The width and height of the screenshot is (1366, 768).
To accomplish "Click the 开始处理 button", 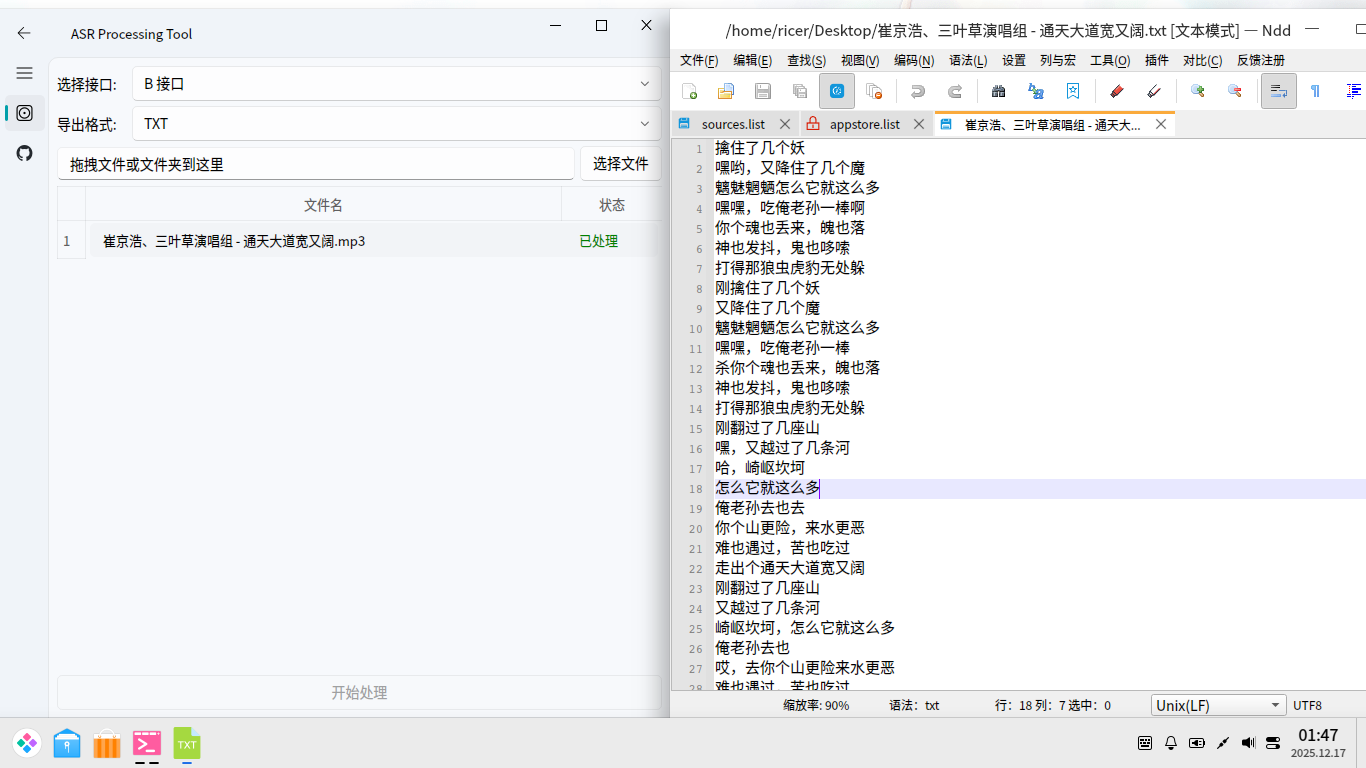I will pos(359,692).
